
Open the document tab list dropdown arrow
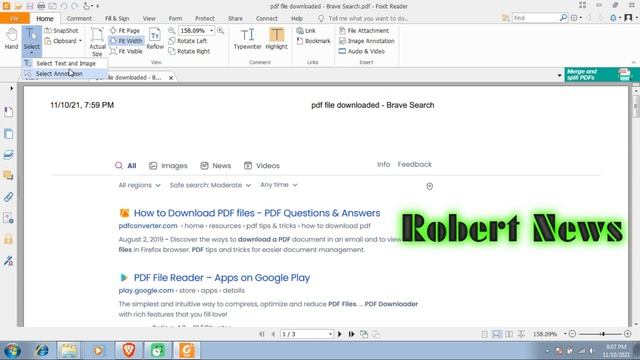560,76
